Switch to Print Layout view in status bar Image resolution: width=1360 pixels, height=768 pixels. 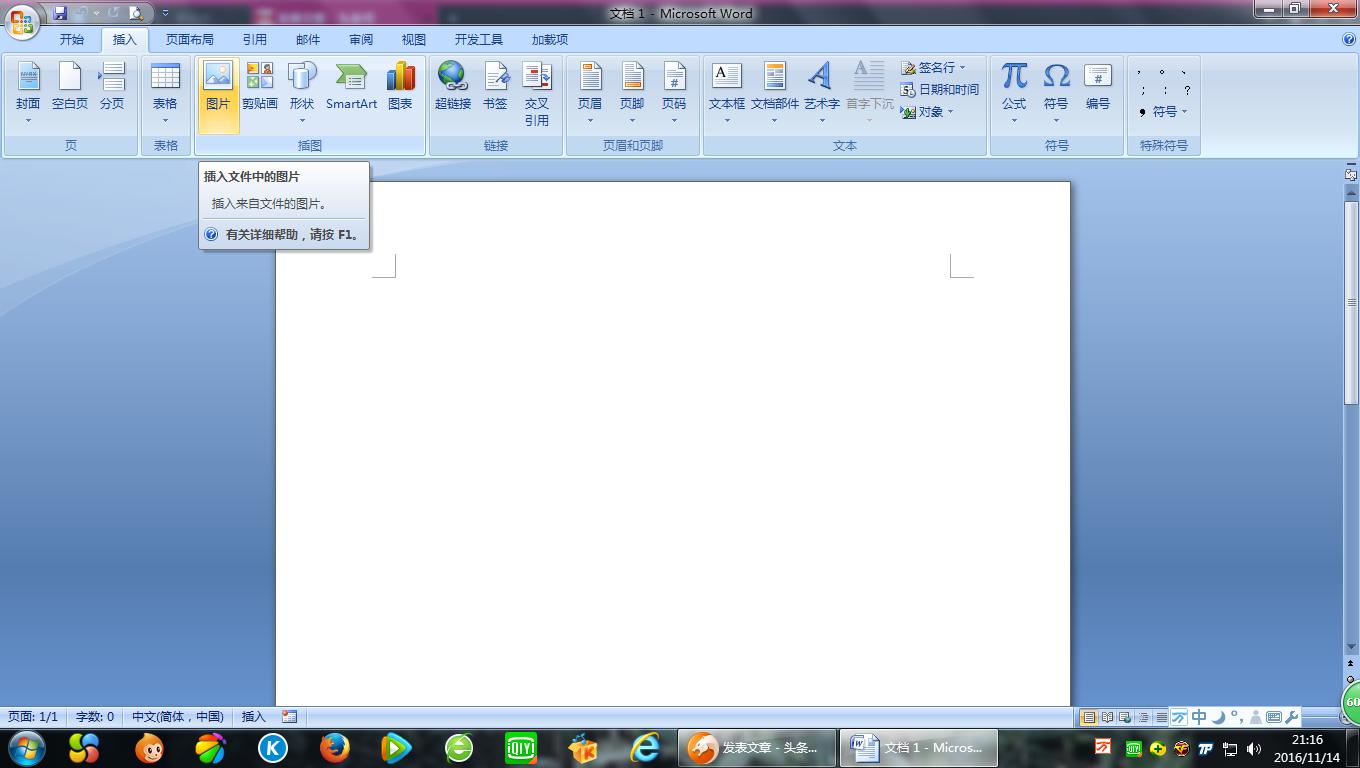tap(1089, 717)
